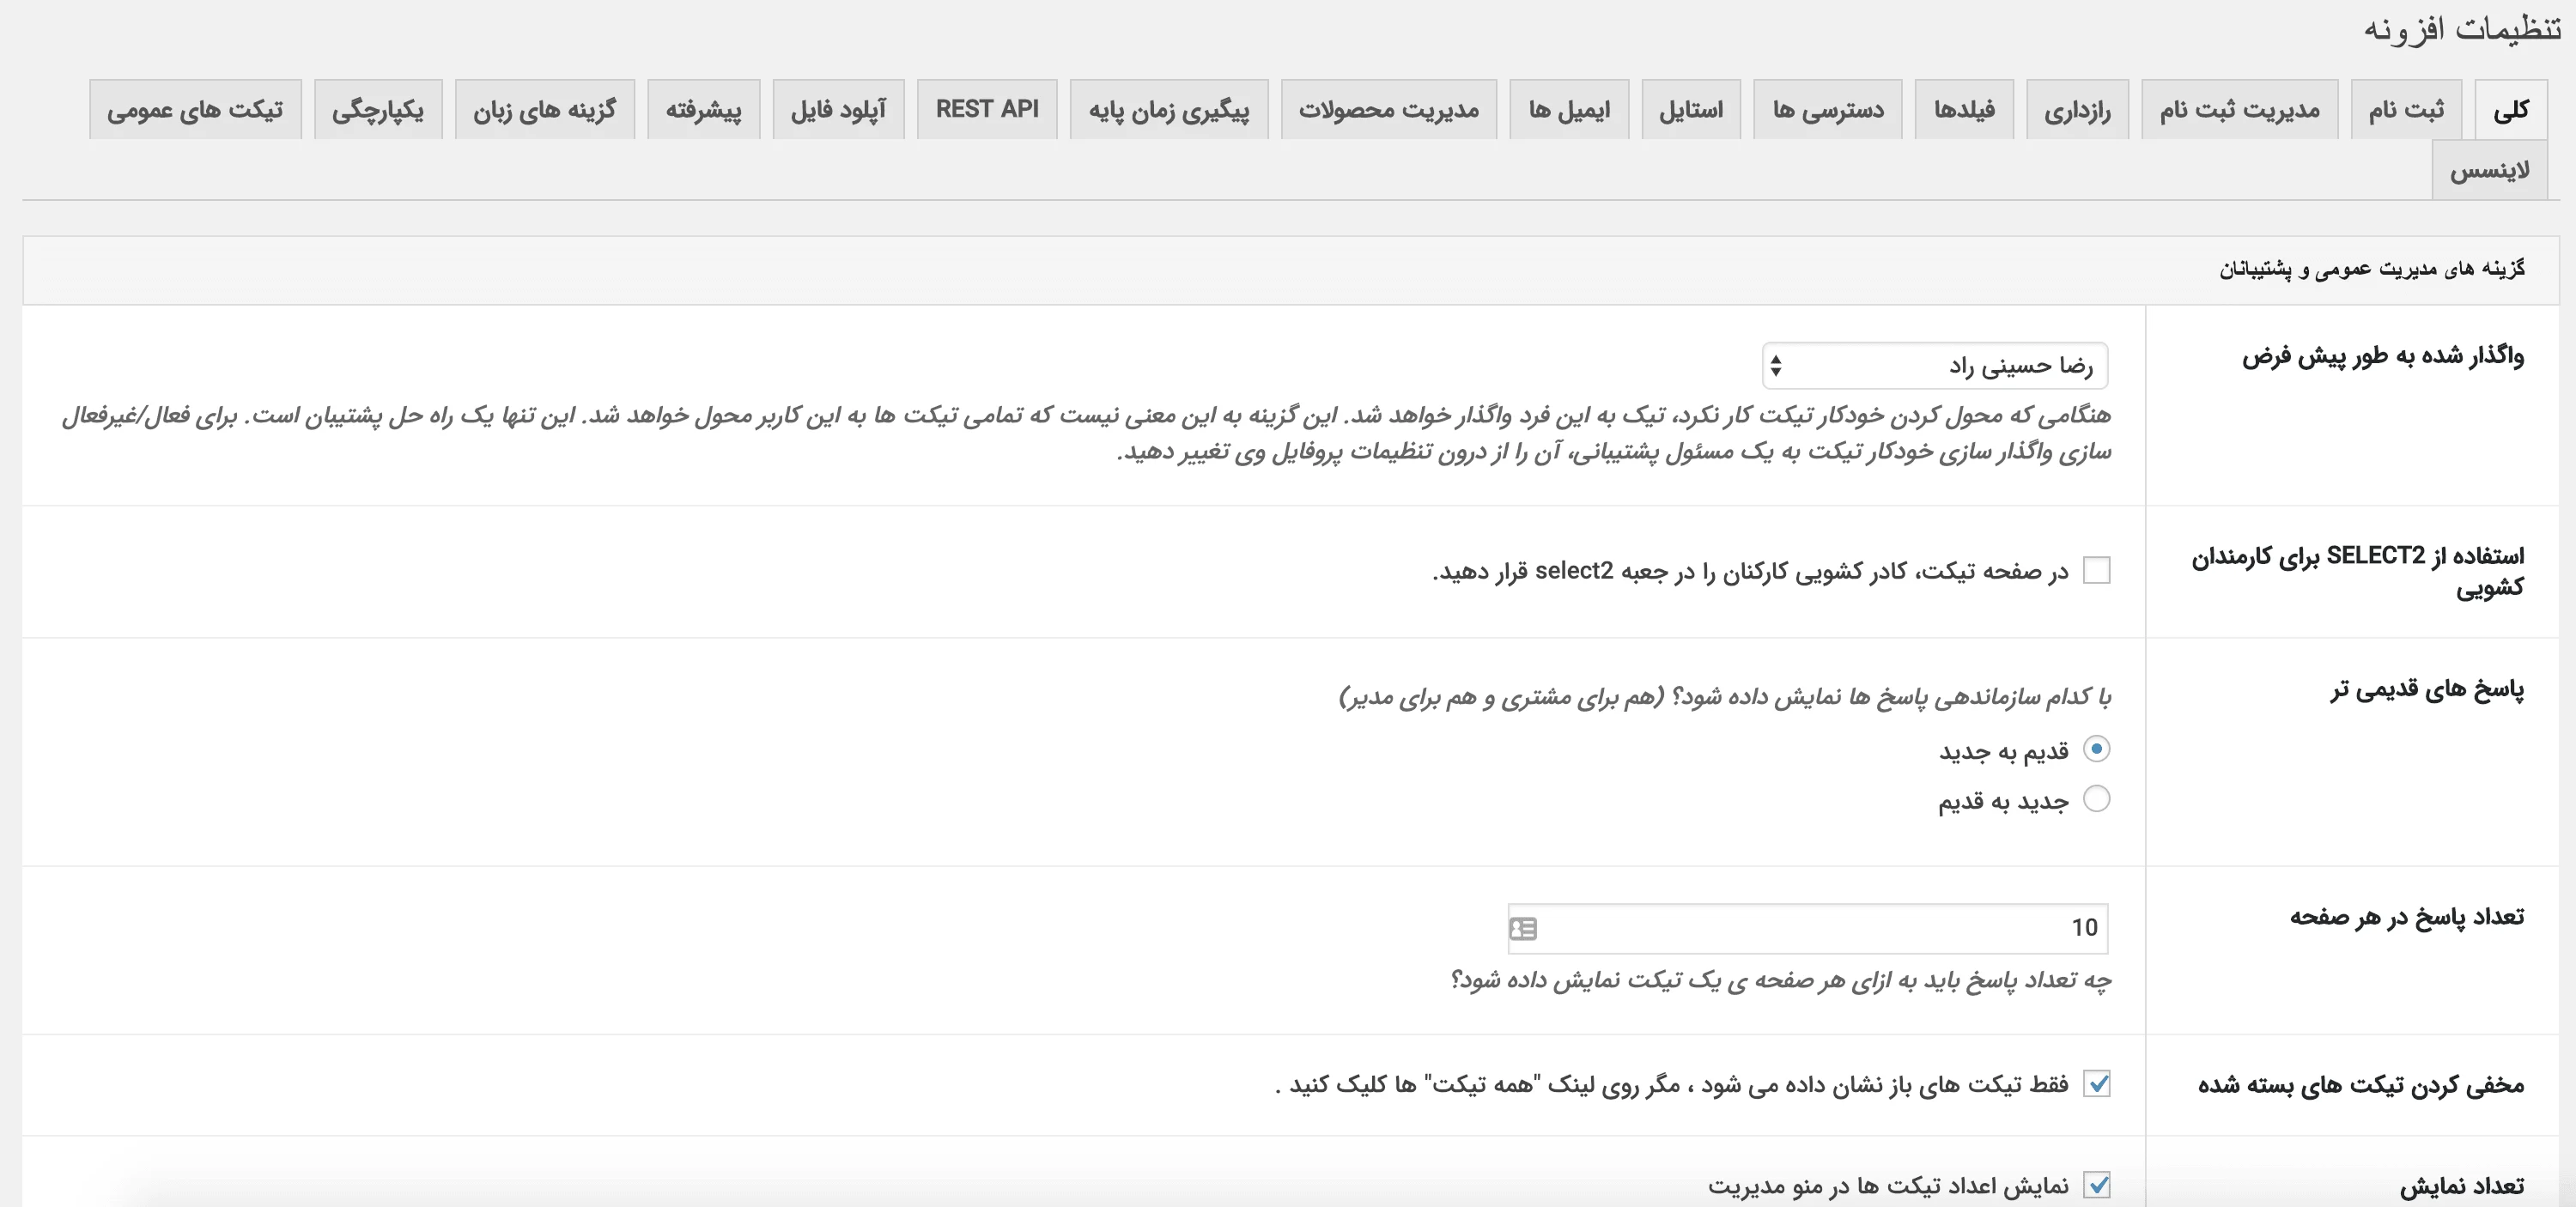This screenshot has height=1207, width=2576.
Task: Open the مدیریت ثبت نام tab
Action: pyautogui.click(x=2239, y=109)
